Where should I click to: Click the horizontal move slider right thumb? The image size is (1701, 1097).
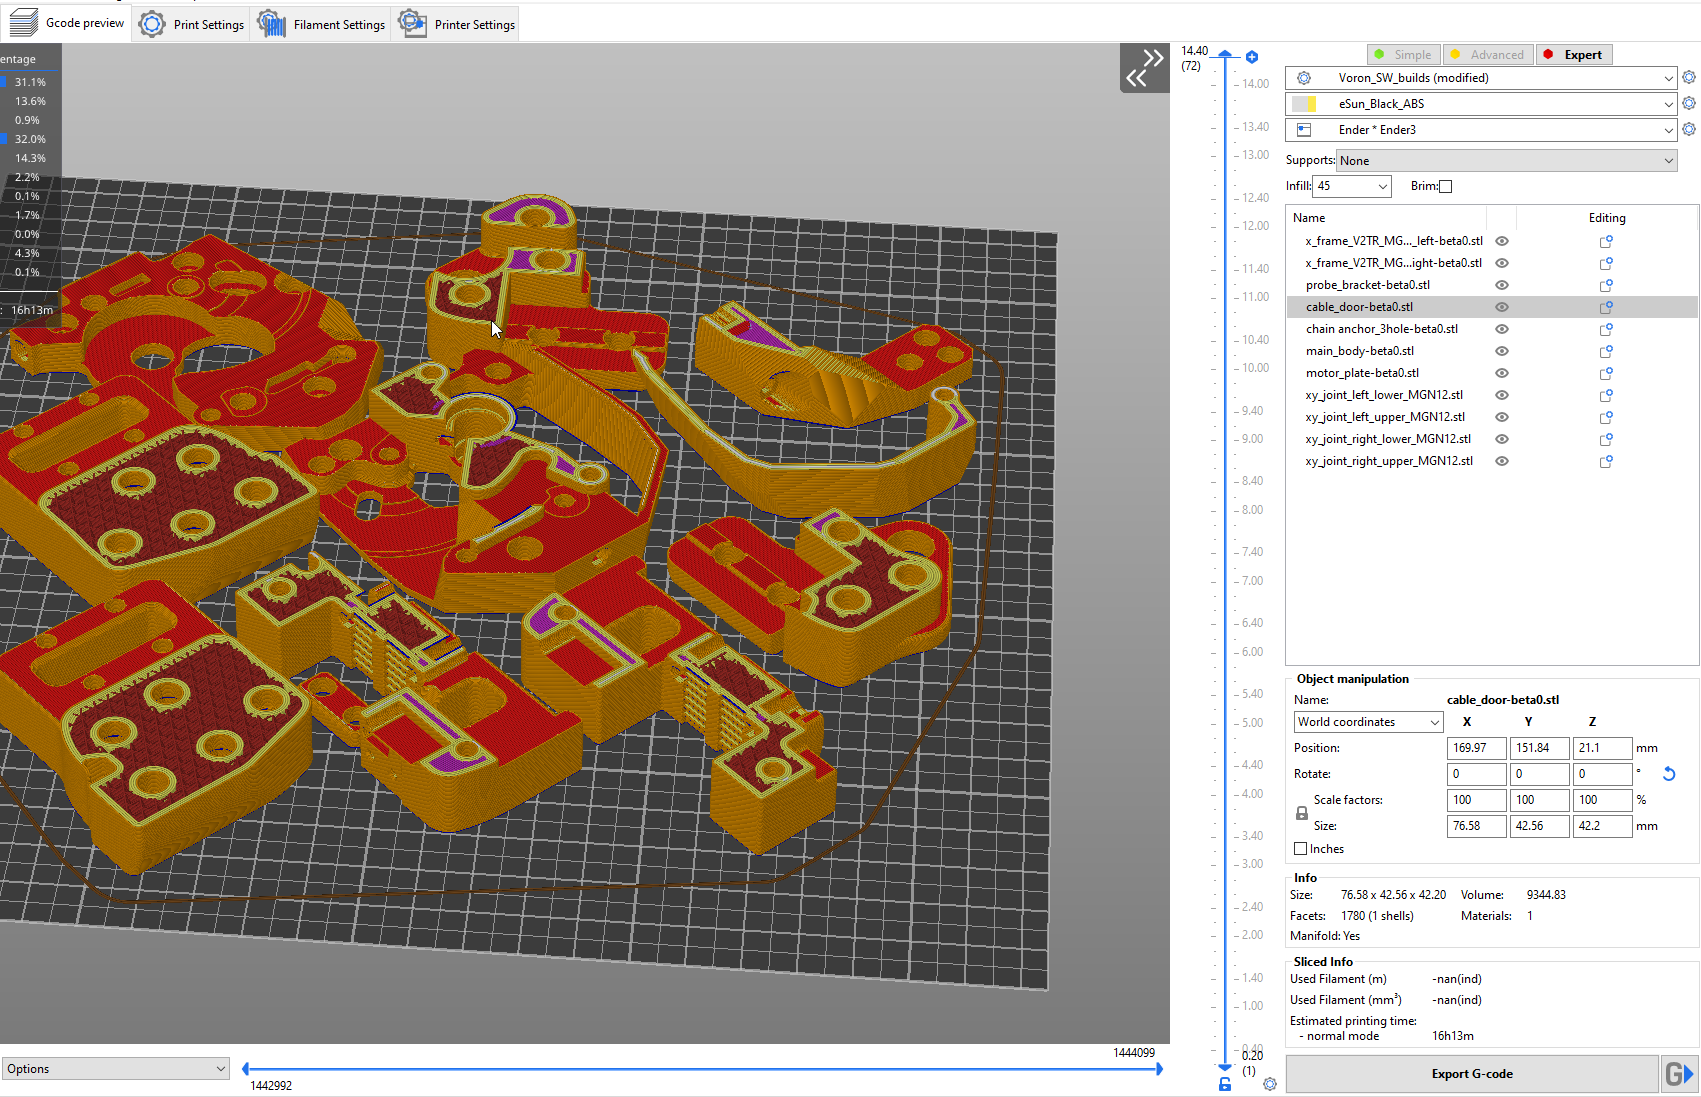pos(1159,1069)
